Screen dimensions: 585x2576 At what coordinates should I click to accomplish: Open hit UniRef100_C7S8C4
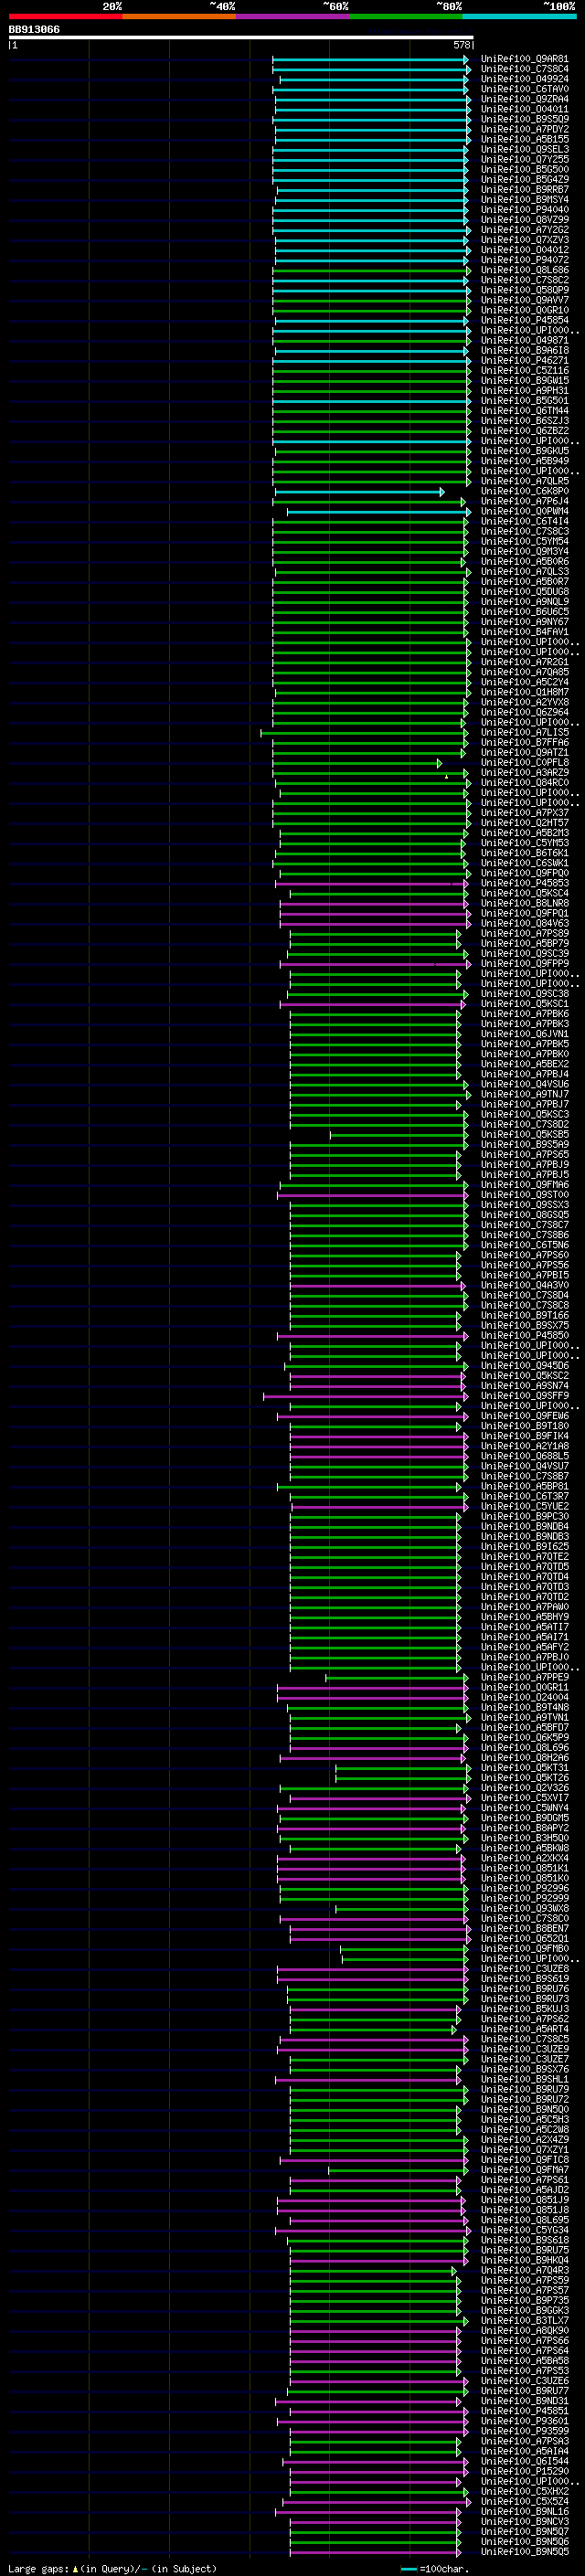[525, 69]
